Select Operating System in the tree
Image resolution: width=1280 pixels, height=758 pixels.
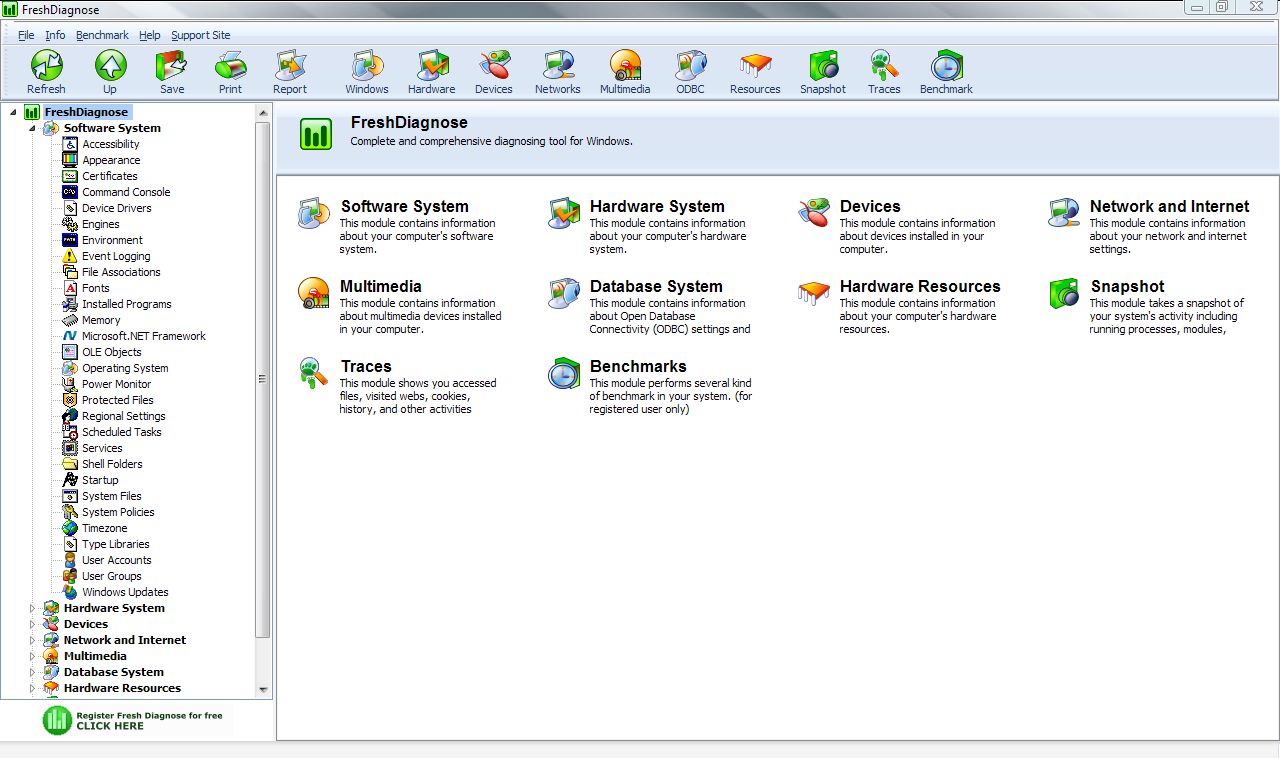[x=125, y=368]
